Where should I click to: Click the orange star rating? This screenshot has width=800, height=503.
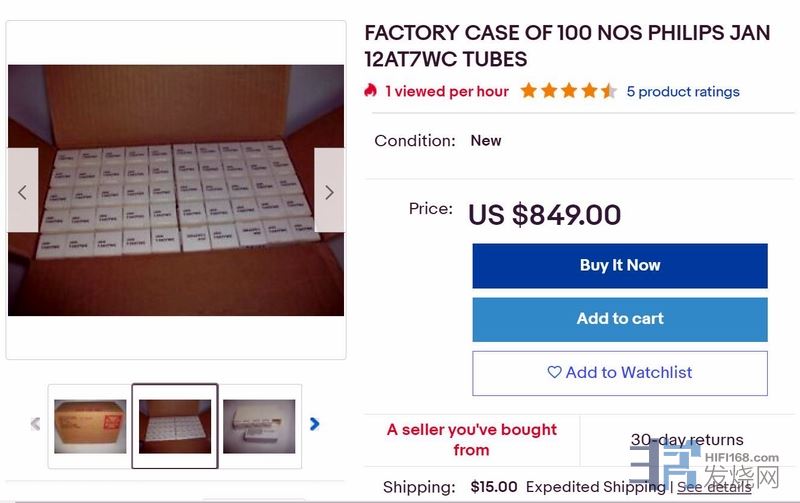pos(568,91)
